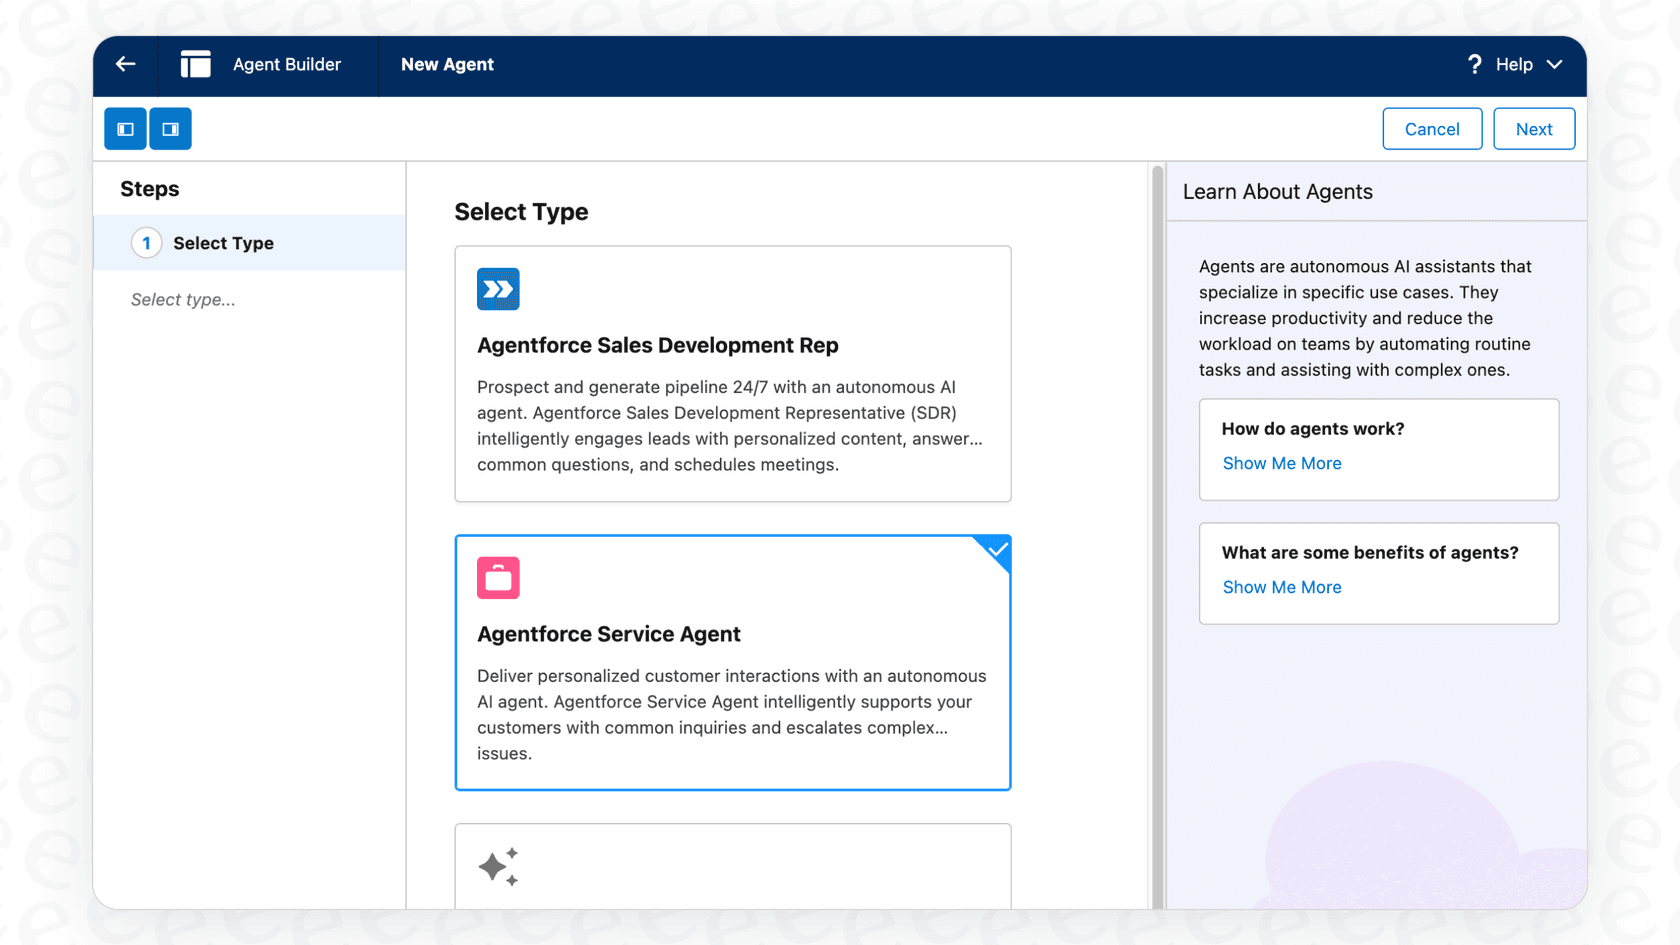Select the Agentforce Sales Development Rep card
The width and height of the screenshot is (1680, 945).
coord(732,374)
